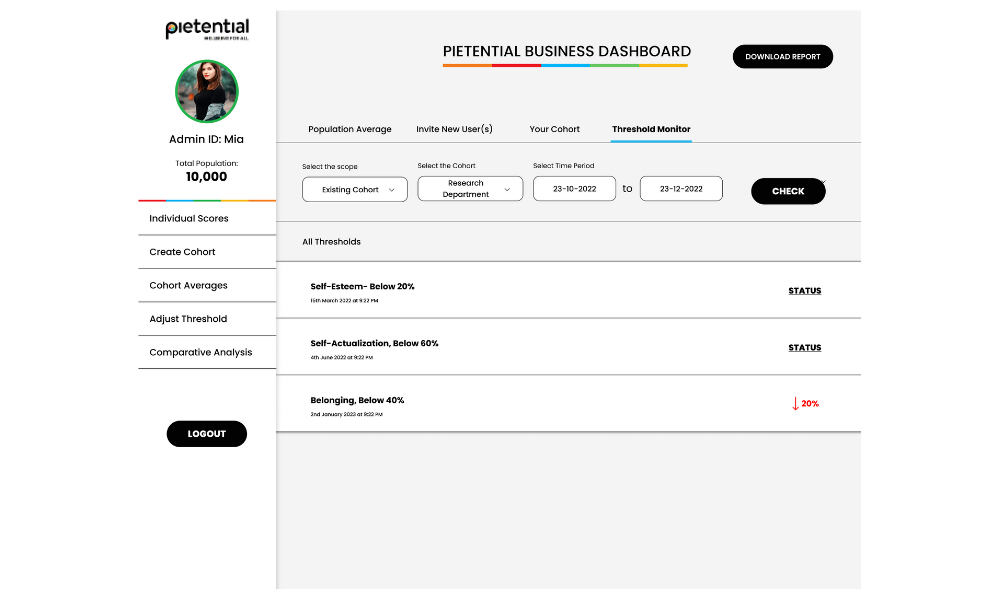This screenshot has height=600, width=1000.
Task: Click the start date field 23-10-2022
Action: pos(574,189)
